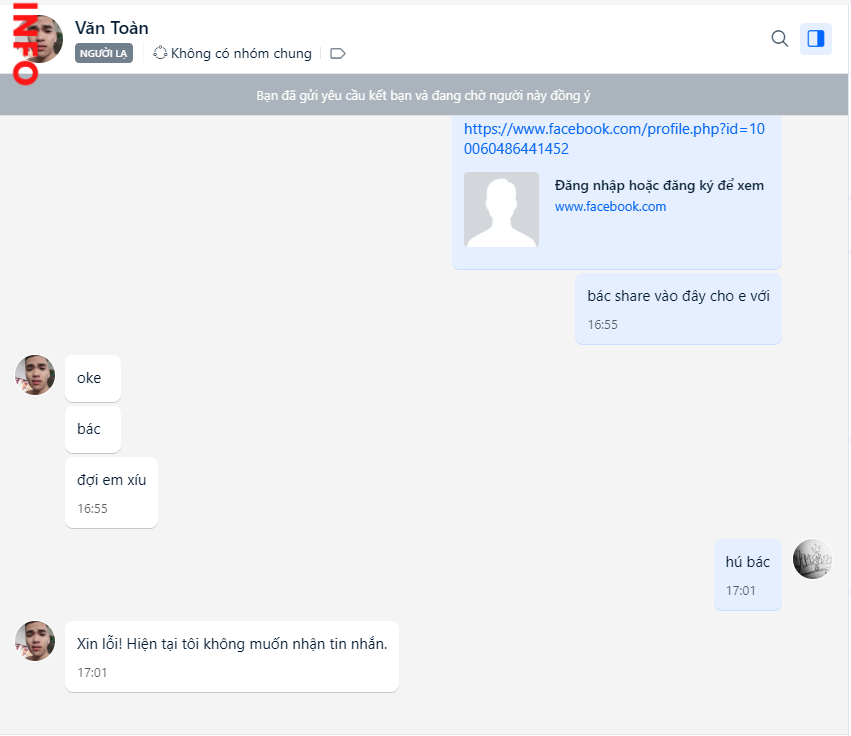Click the search messages magnifier icon
Viewport: 851px width, 736px height.
(780, 39)
